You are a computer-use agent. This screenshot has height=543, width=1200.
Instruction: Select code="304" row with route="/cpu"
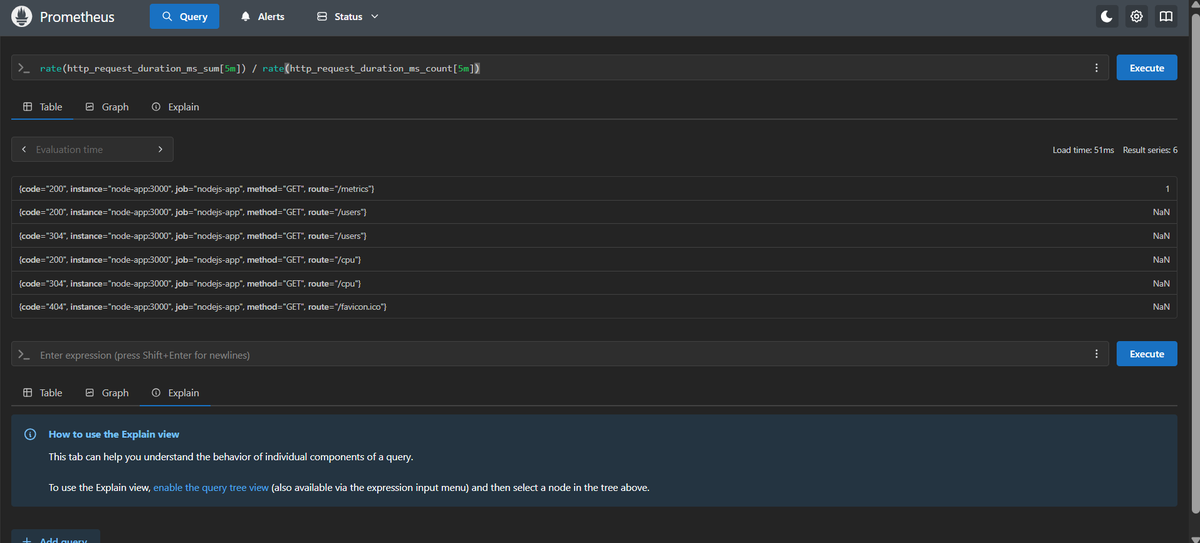coord(594,283)
